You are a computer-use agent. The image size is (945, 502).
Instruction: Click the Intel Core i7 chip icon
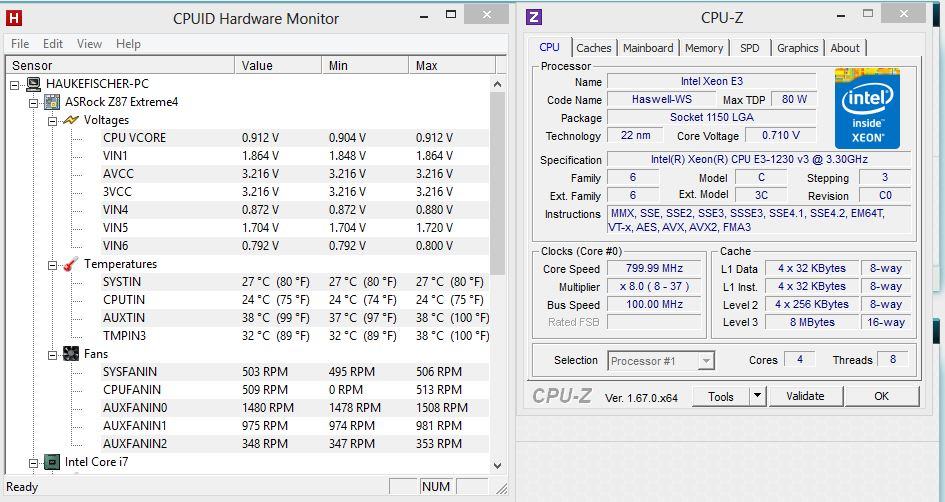[52, 462]
